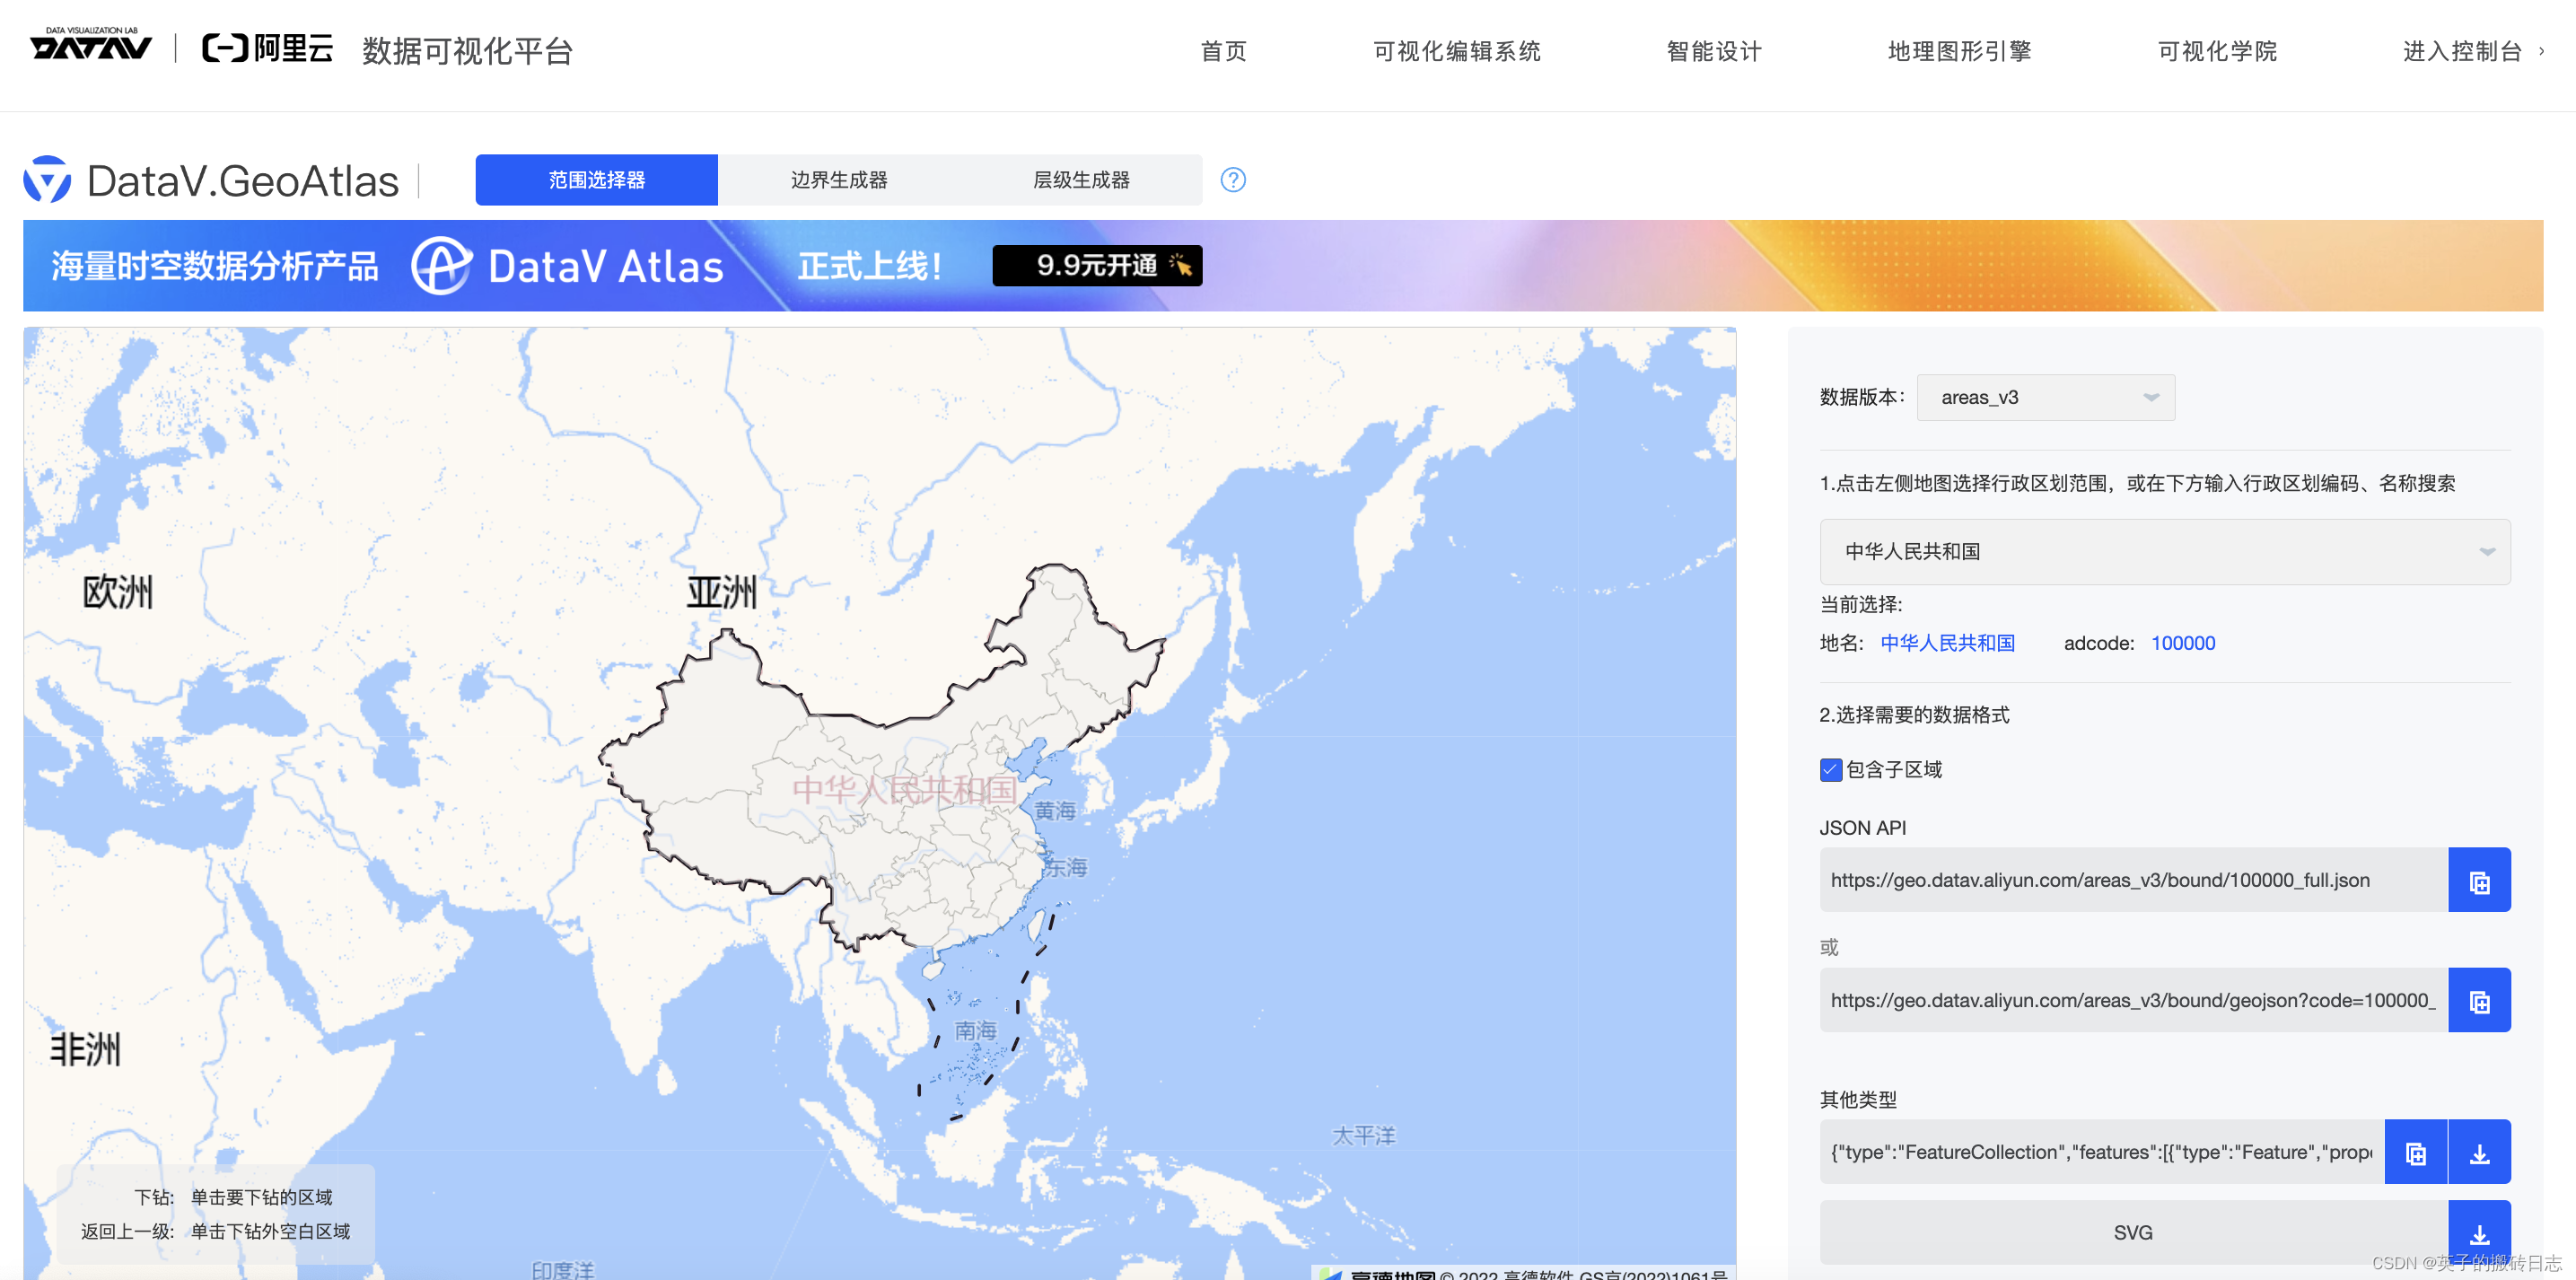Copy the FeatureCollection JSON text

2415,1152
